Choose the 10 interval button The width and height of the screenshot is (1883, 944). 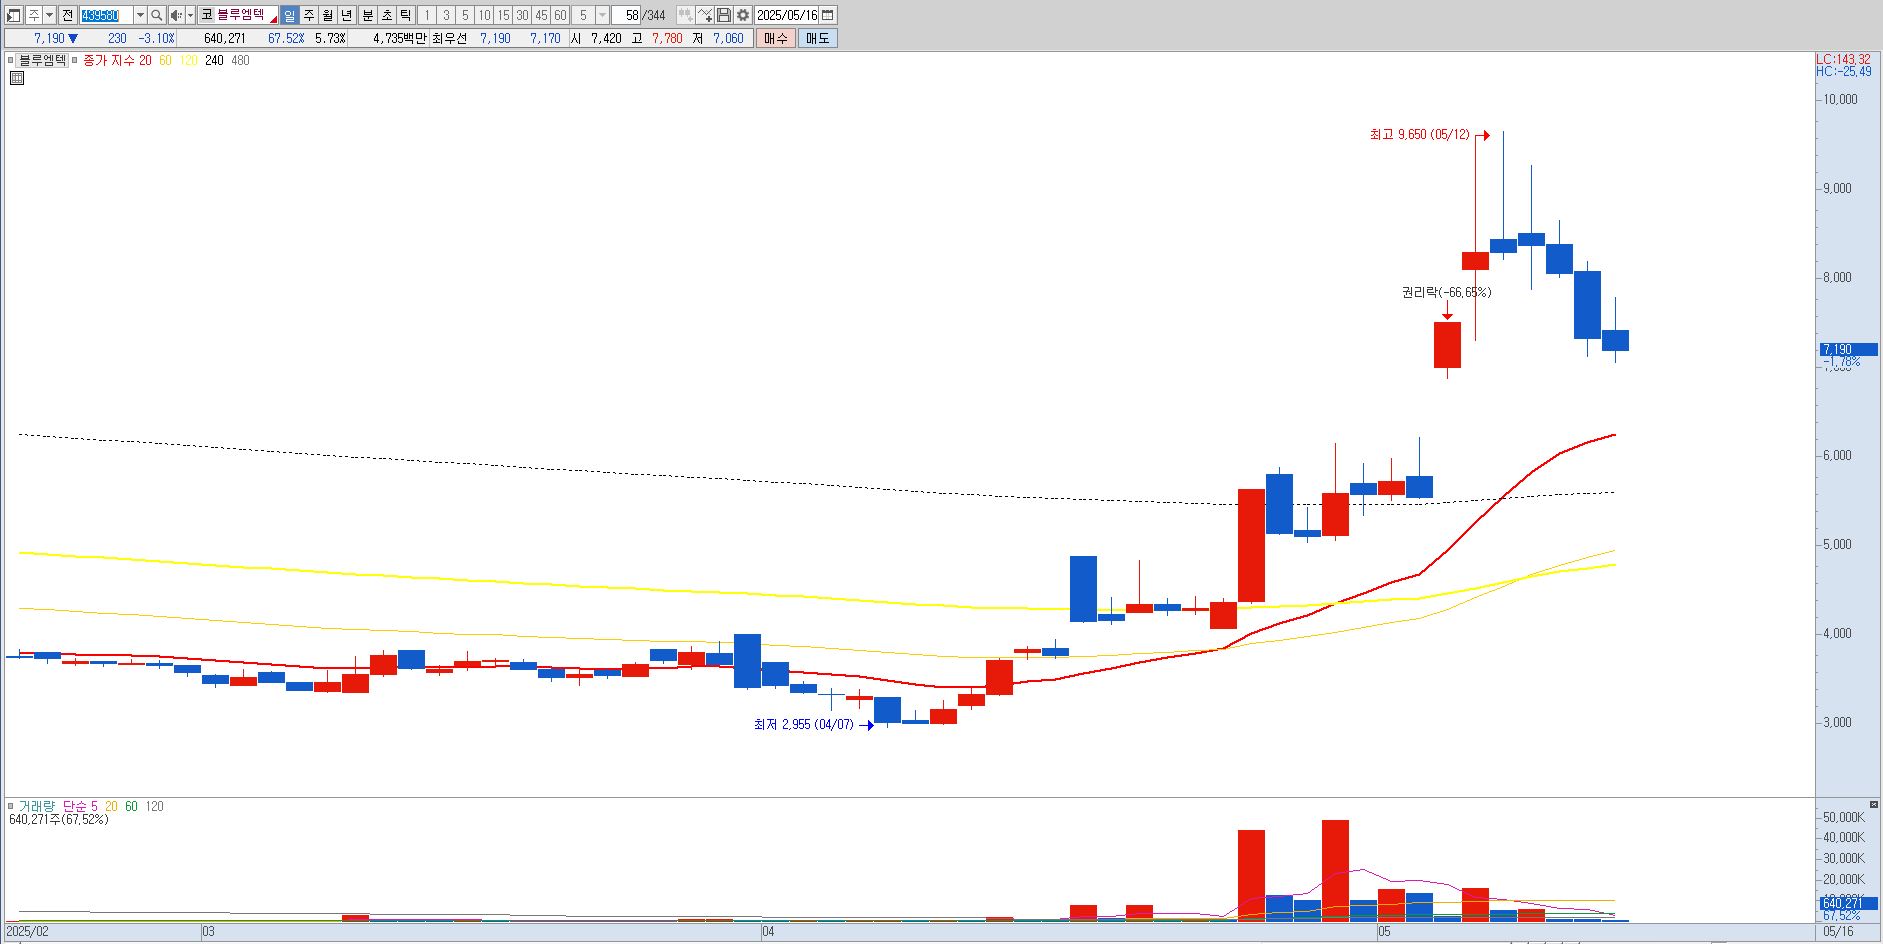click(x=484, y=15)
